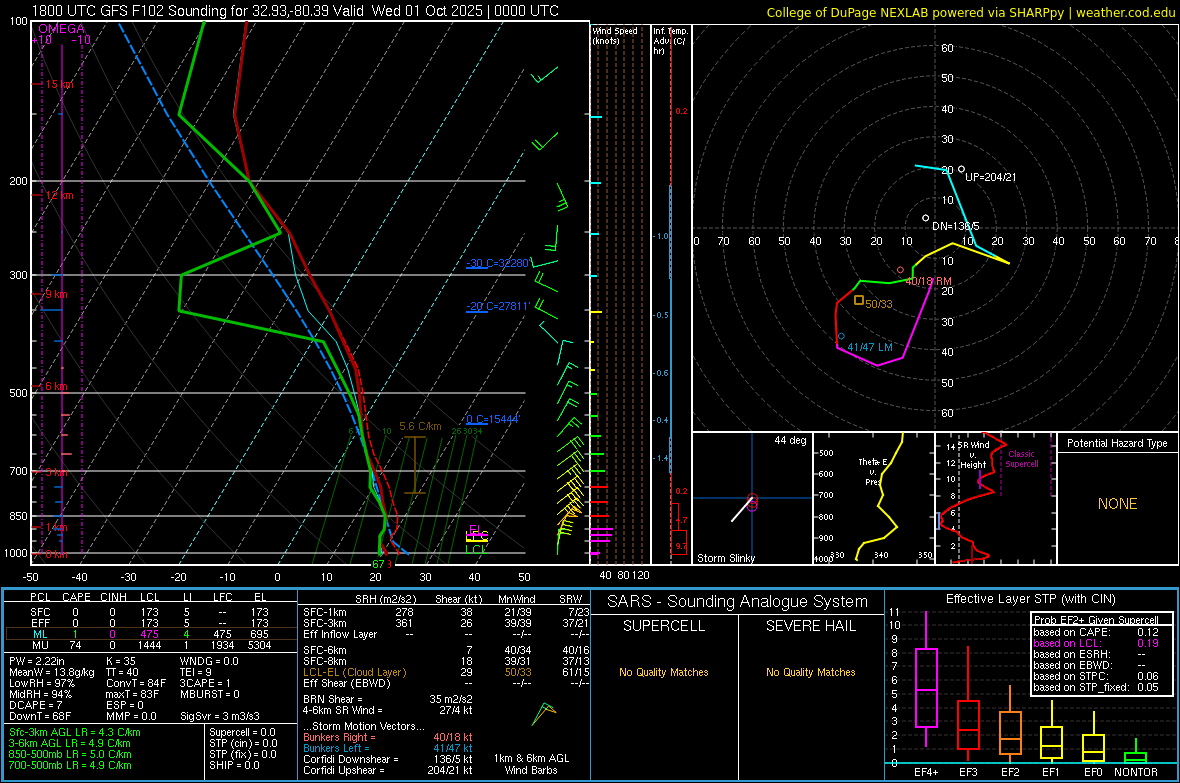Click the Eff Shear (EBWD) row
1180x783 pixels.
tap(446, 683)
